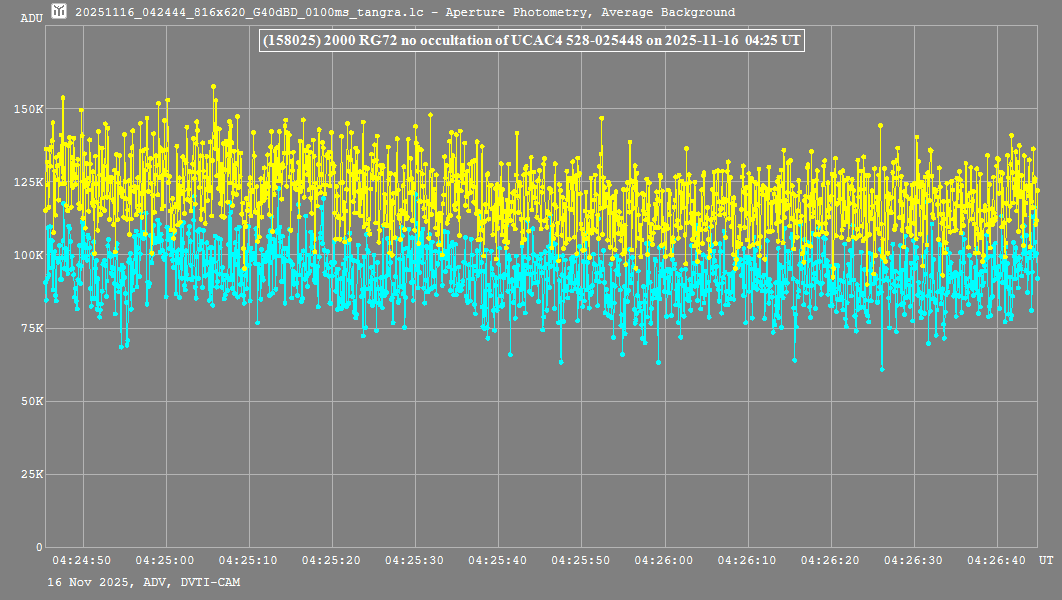Click the date and camera footer text
Image resolution: width=1062 pixels, height=600 pixels.
click(143, 582)
